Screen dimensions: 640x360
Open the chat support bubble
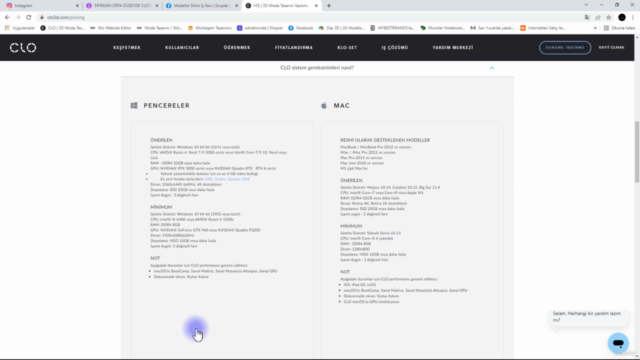pyautogui.click(x=618, y=343)
